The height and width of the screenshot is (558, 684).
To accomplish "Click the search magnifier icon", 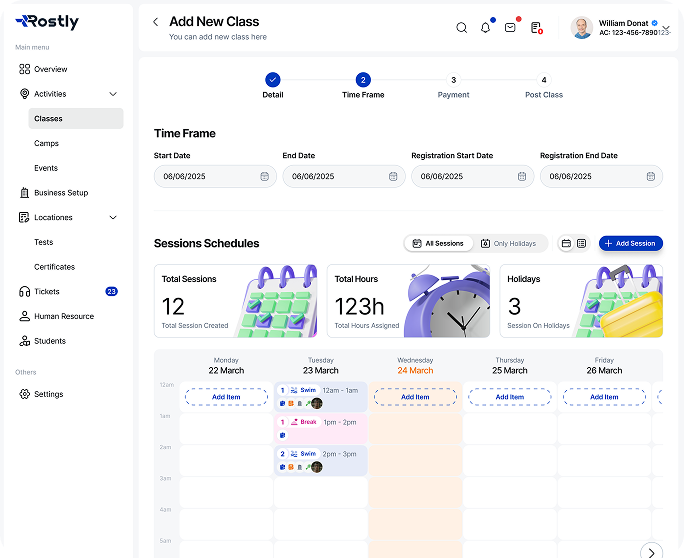I will click(462, 28).
